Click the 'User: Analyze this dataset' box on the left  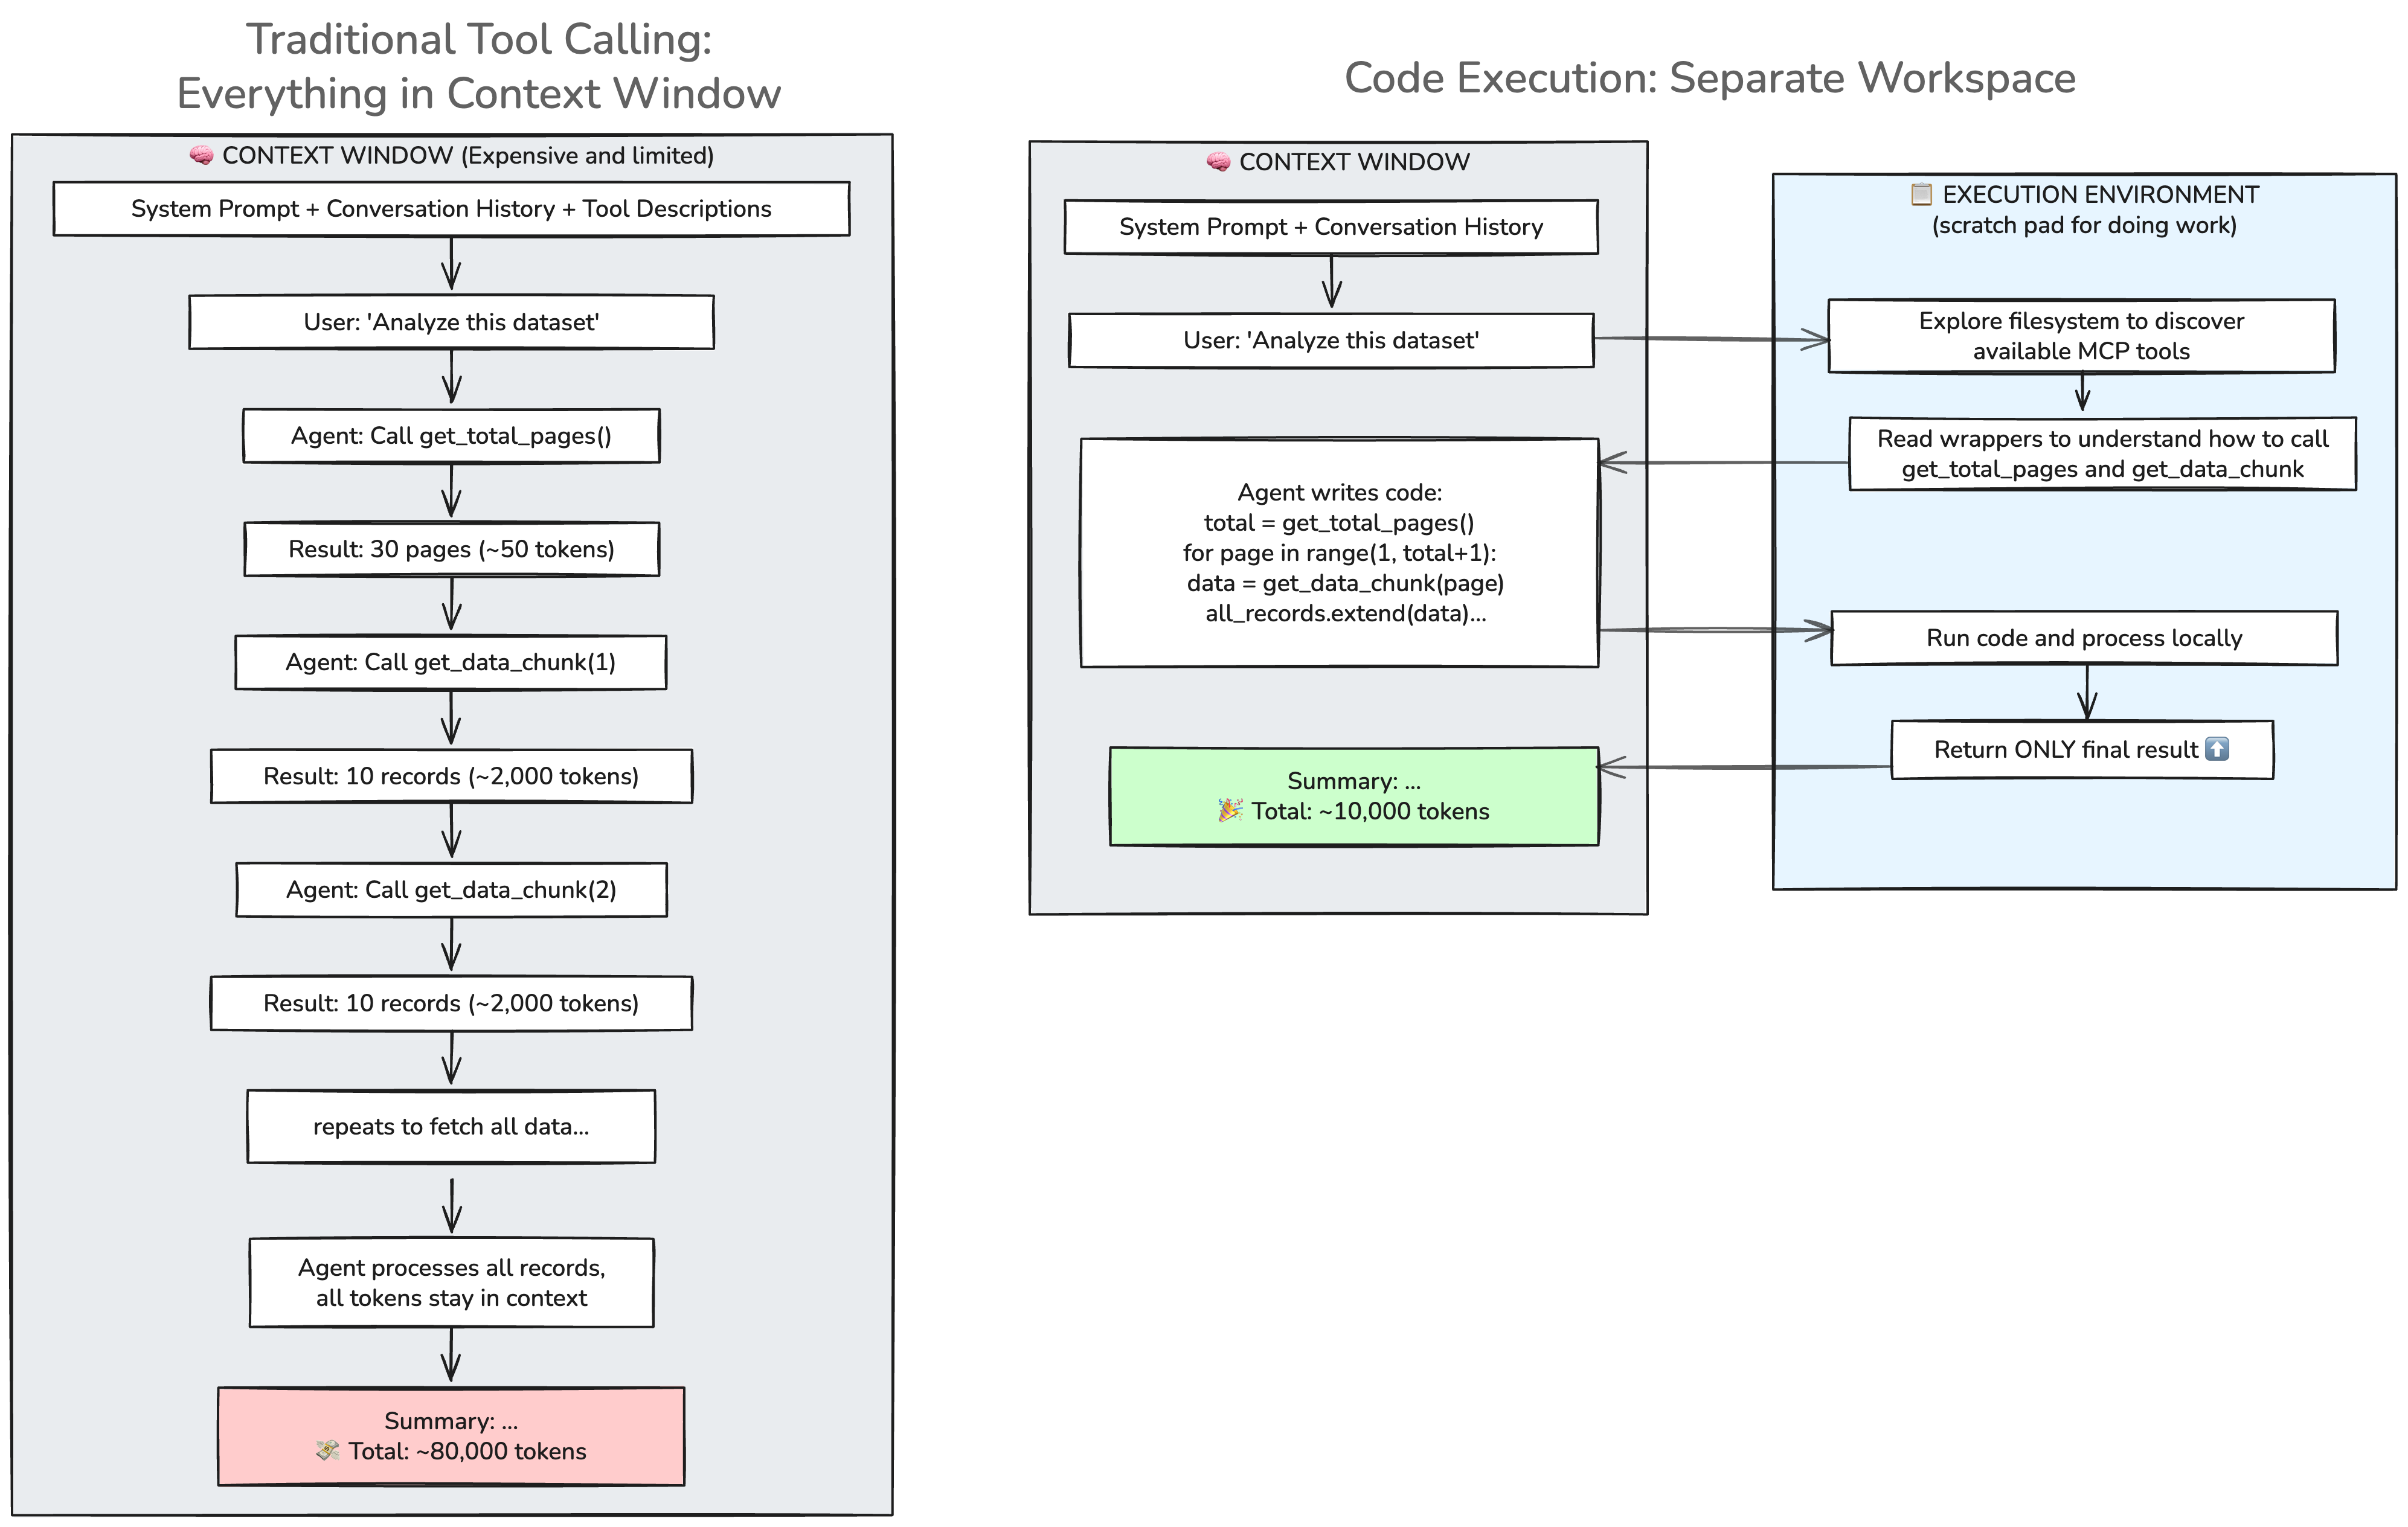453,322
